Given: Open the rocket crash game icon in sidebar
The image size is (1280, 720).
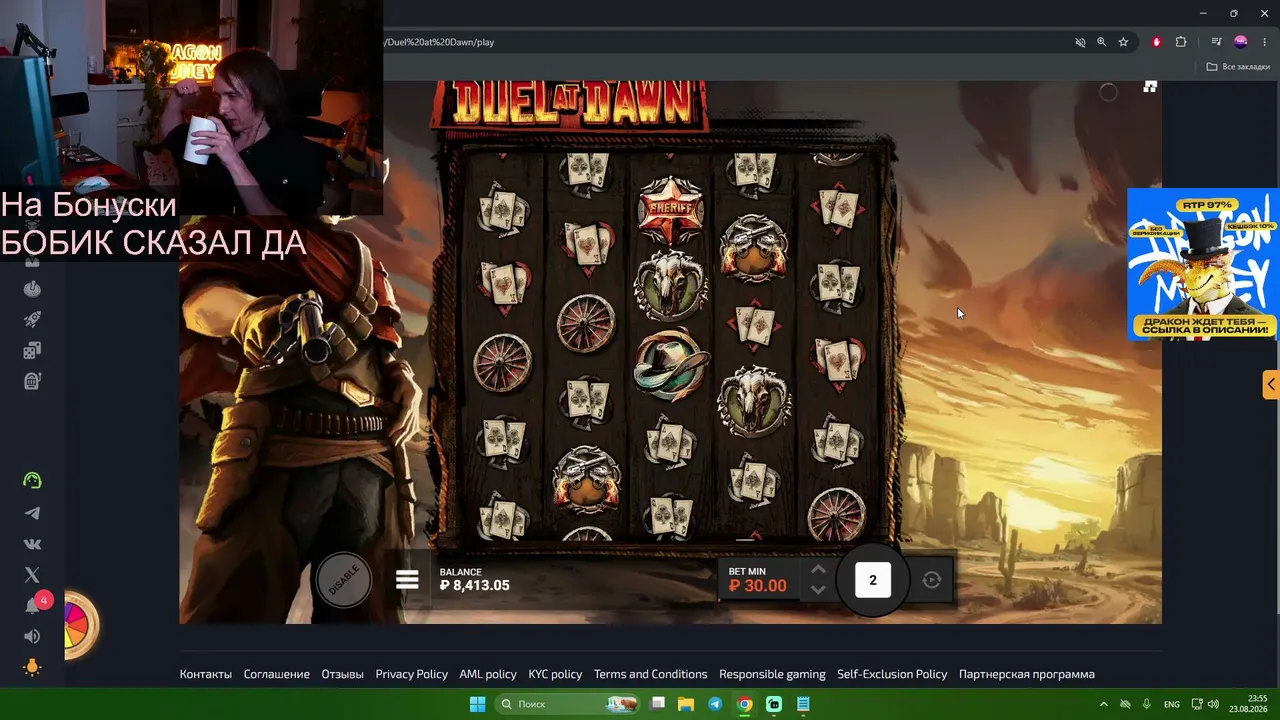Looking at the screenshot, I should 32,320.
